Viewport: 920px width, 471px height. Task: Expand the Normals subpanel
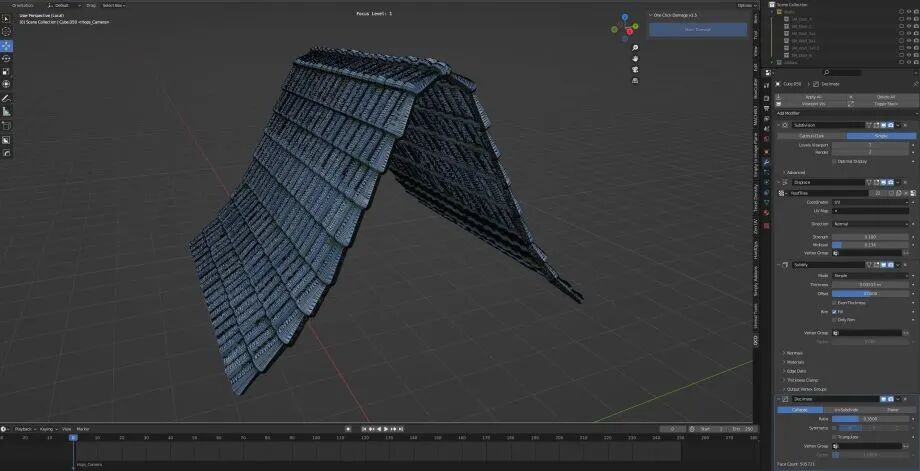click(x=793, y=353)
